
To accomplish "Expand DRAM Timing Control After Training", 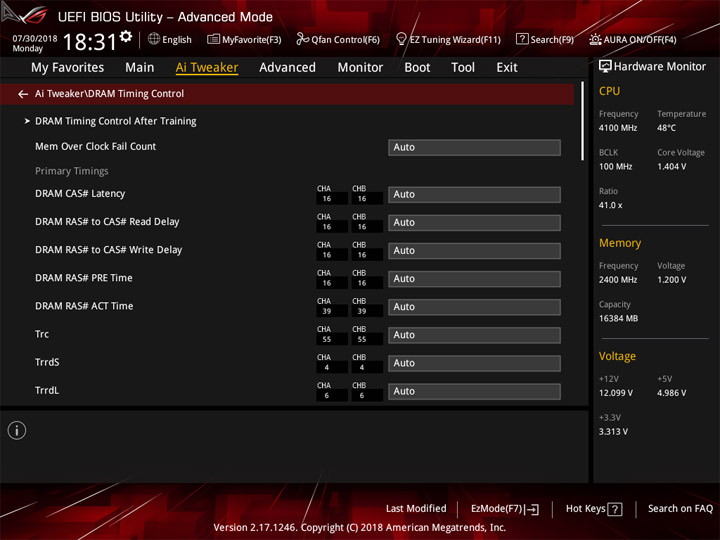I will 116,121.
